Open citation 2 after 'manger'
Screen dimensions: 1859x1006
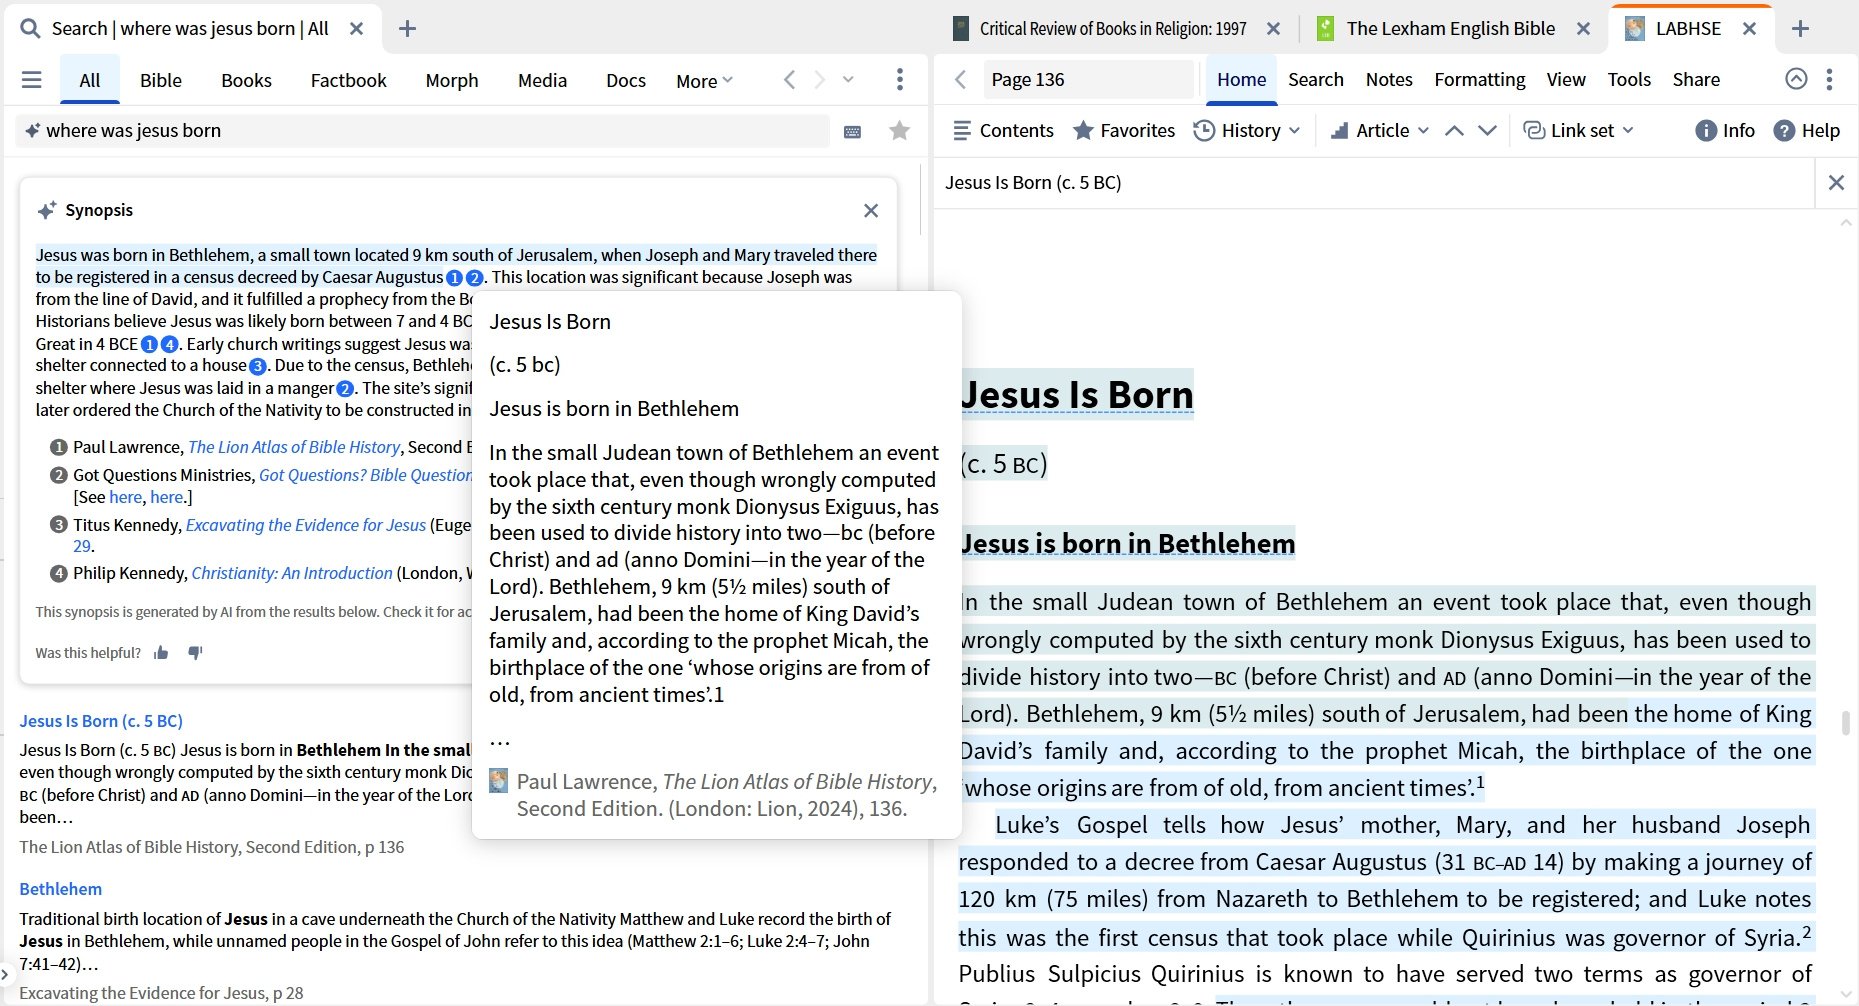345,389
